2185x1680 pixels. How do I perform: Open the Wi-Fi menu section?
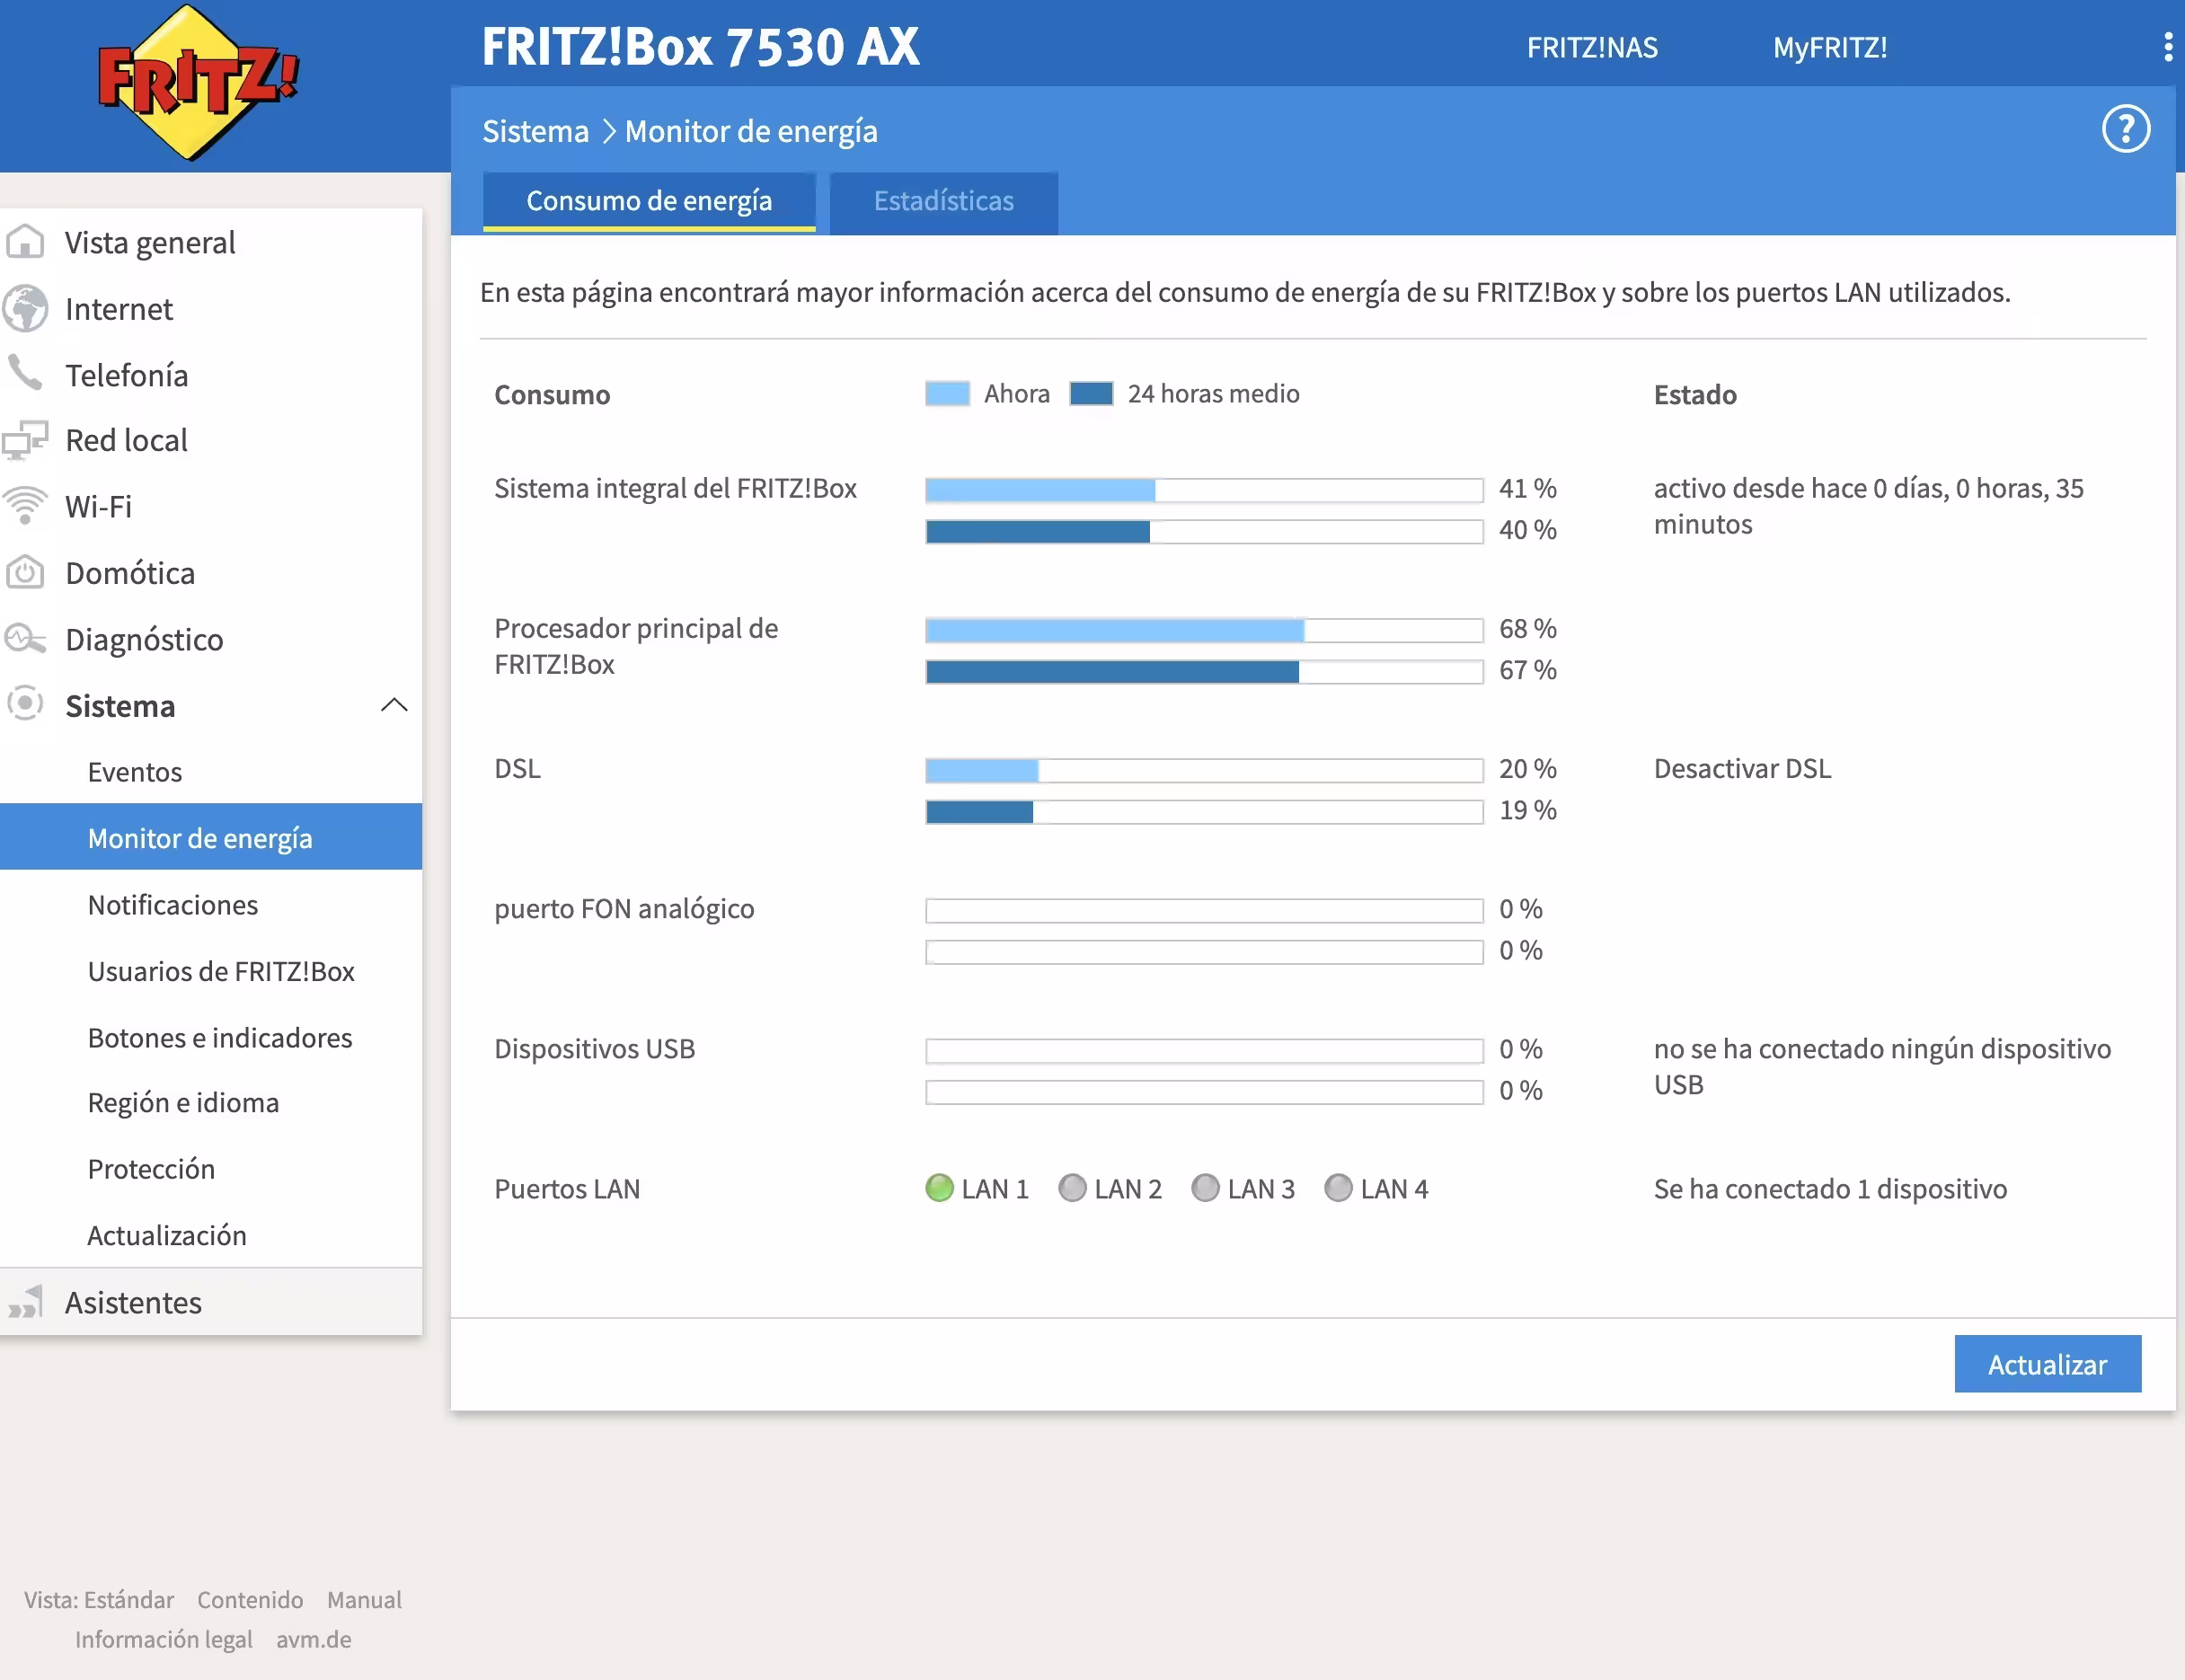pyautogui.click(x=211, y=506)
